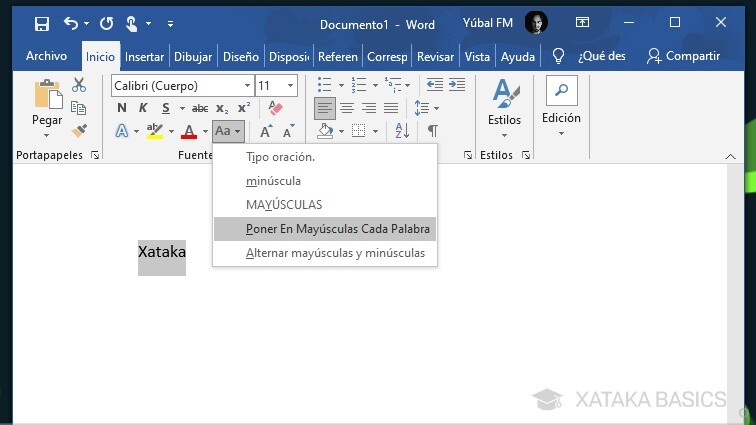The image size is (756, 425).
Task: Open the Estilos styles gallery button
Action: 504,109
